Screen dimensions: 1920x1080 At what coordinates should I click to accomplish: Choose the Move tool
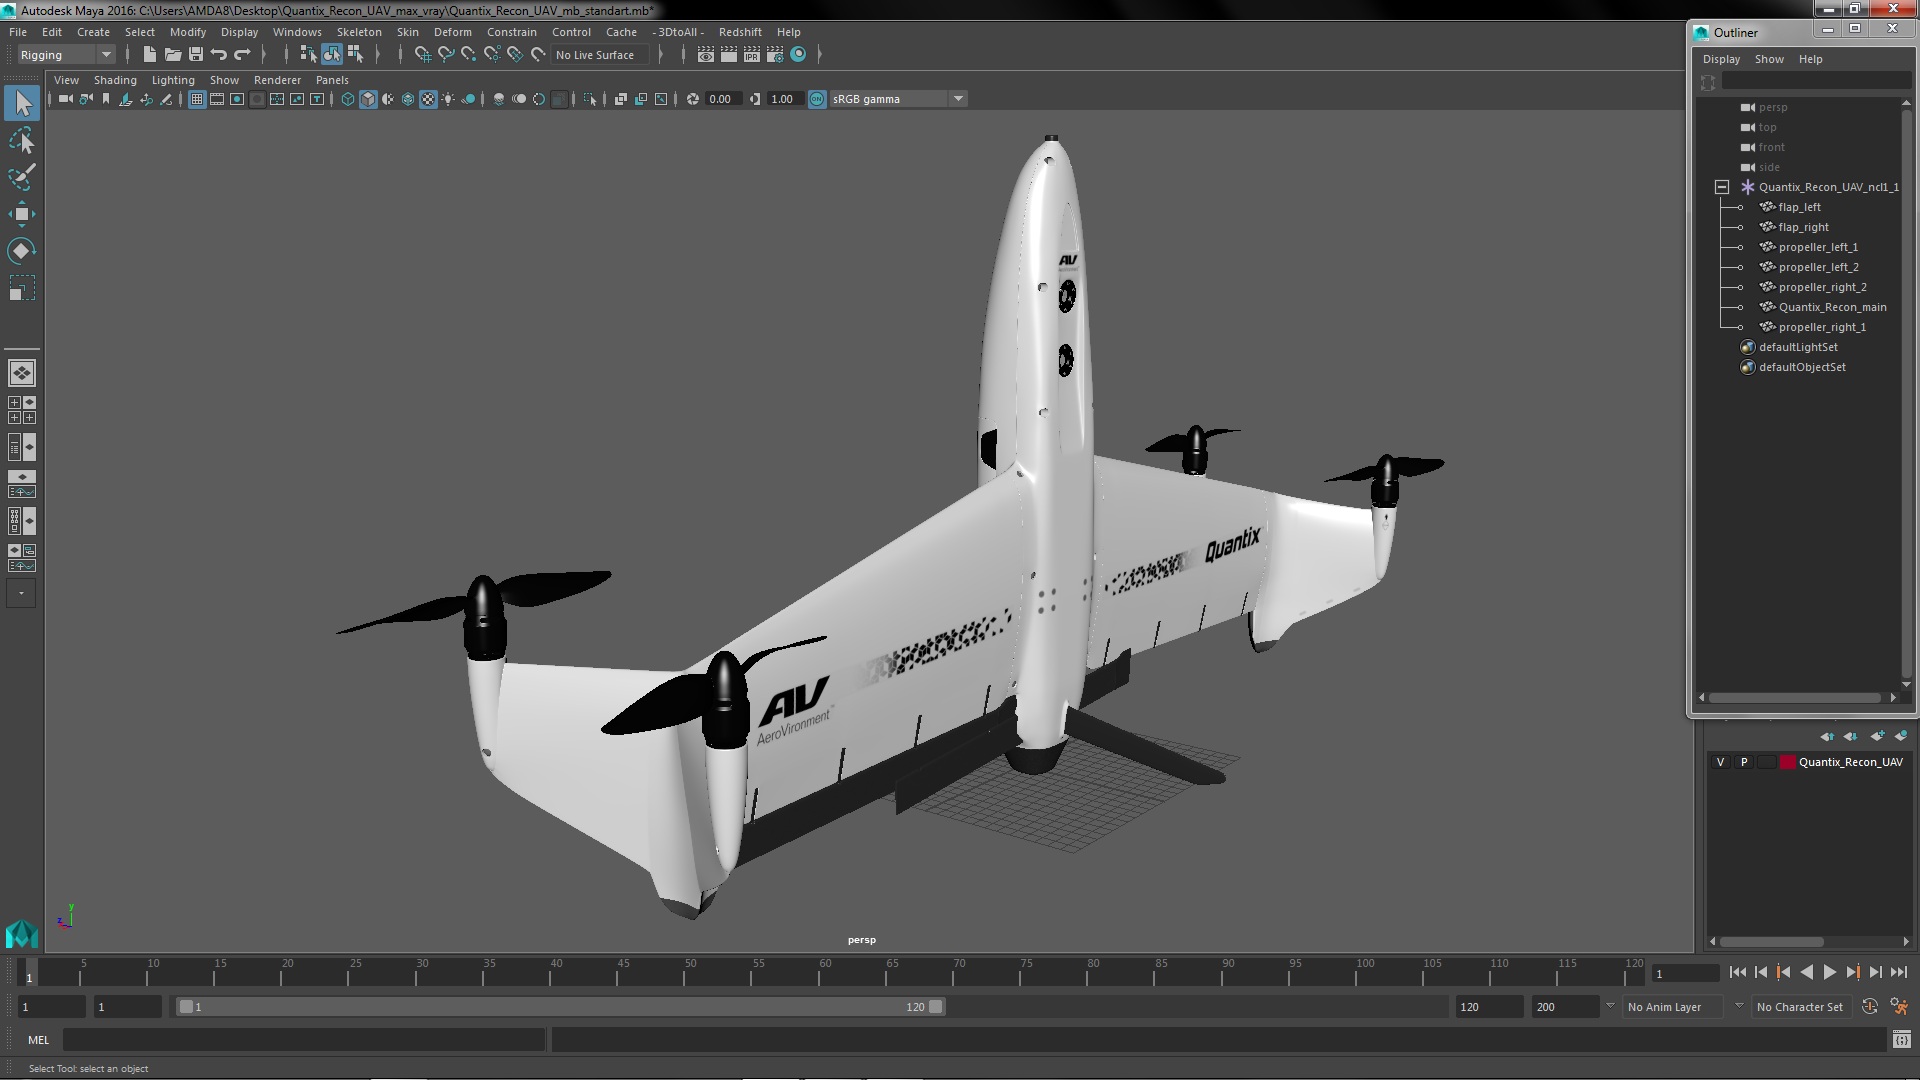click(22, 214)
